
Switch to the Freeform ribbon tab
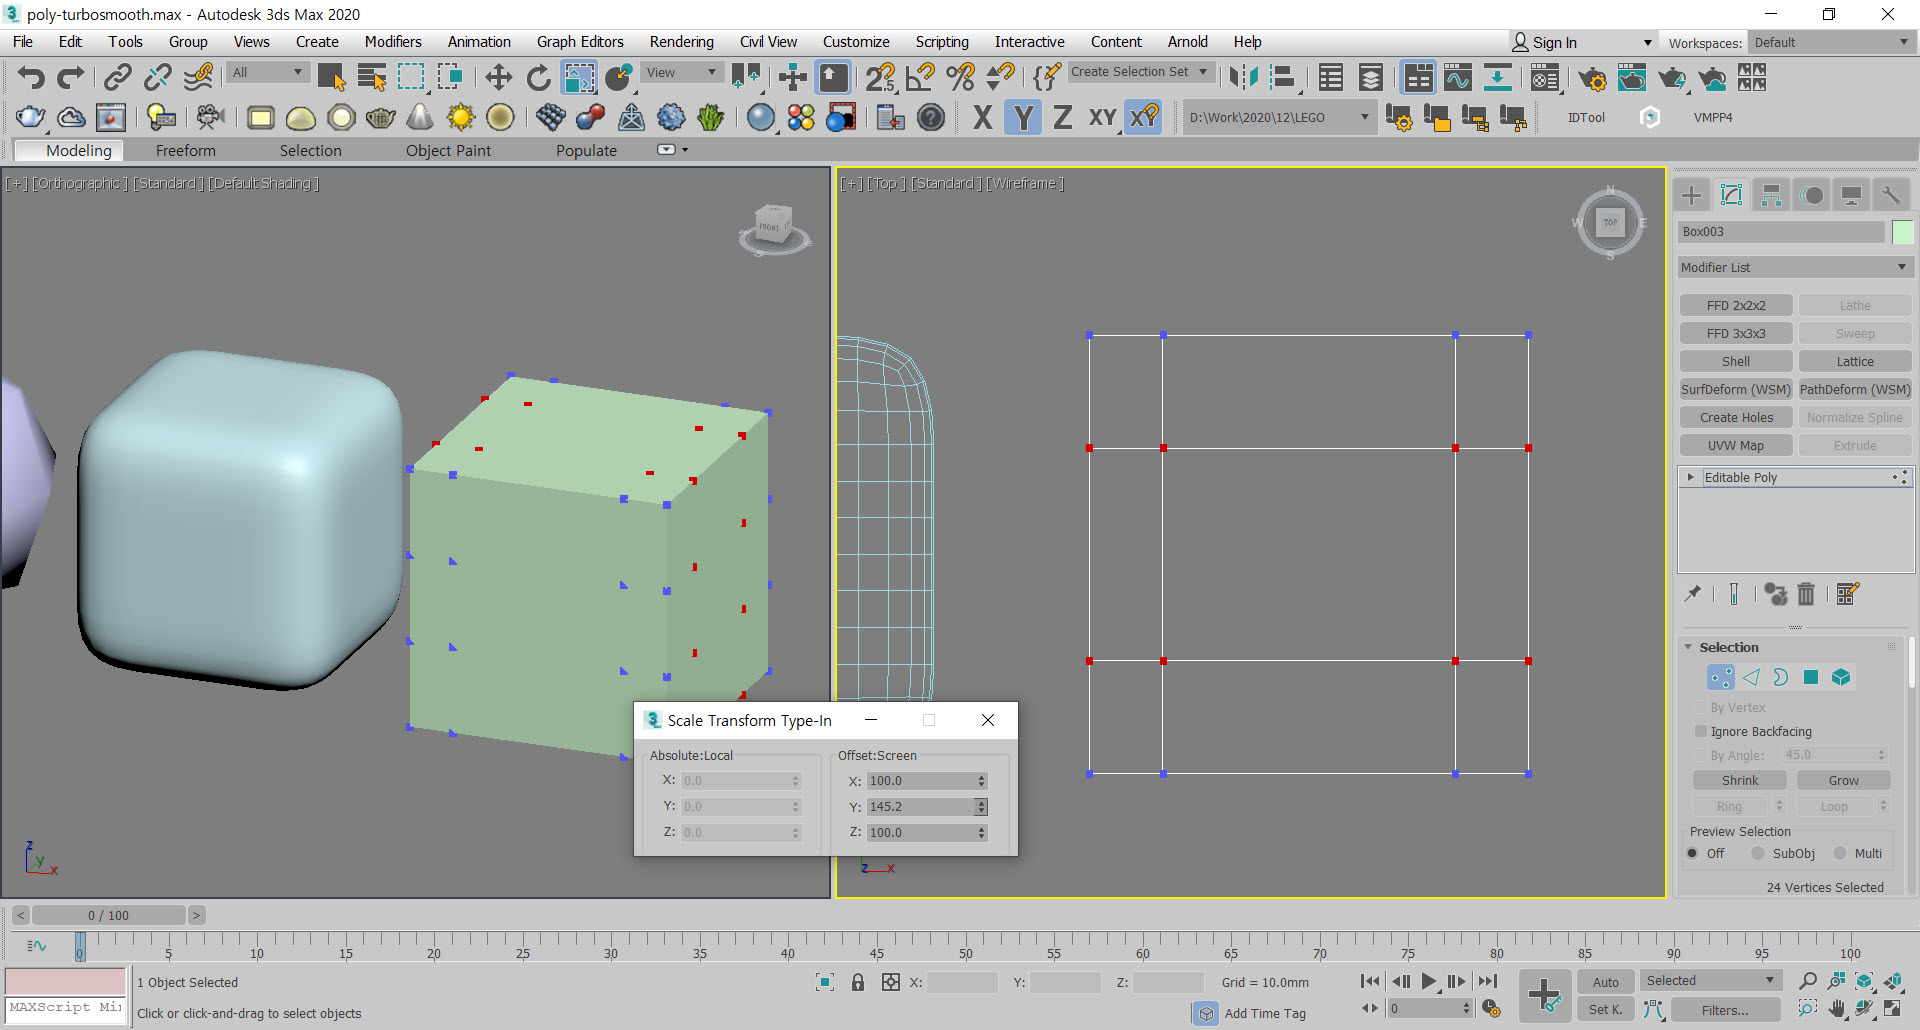click(x=185, y=150)
